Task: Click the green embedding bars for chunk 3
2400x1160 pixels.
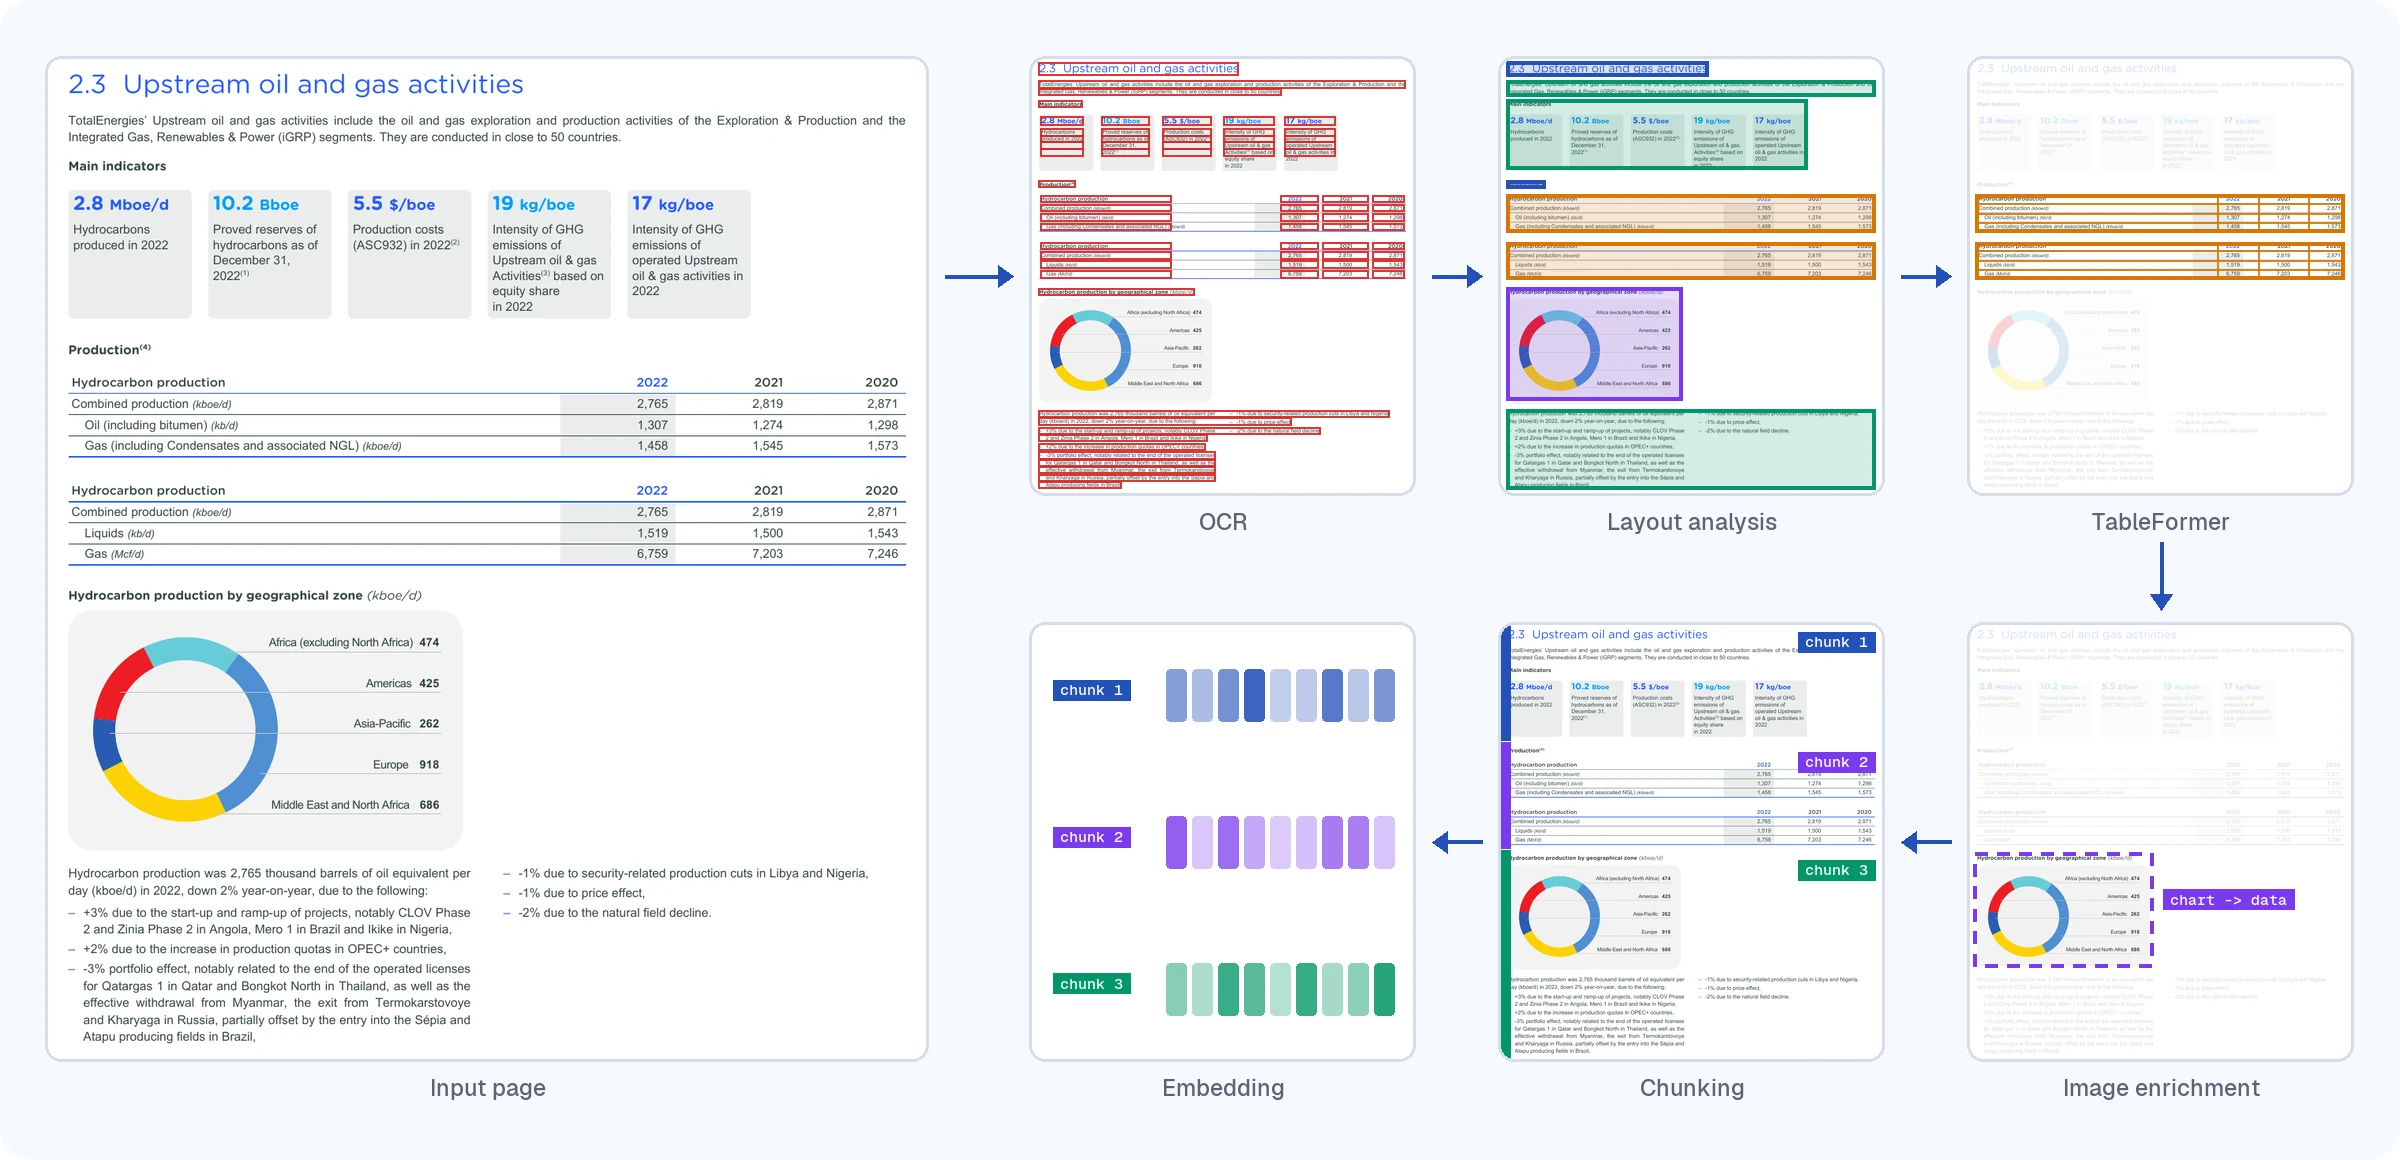Action: click(1280, 989)
